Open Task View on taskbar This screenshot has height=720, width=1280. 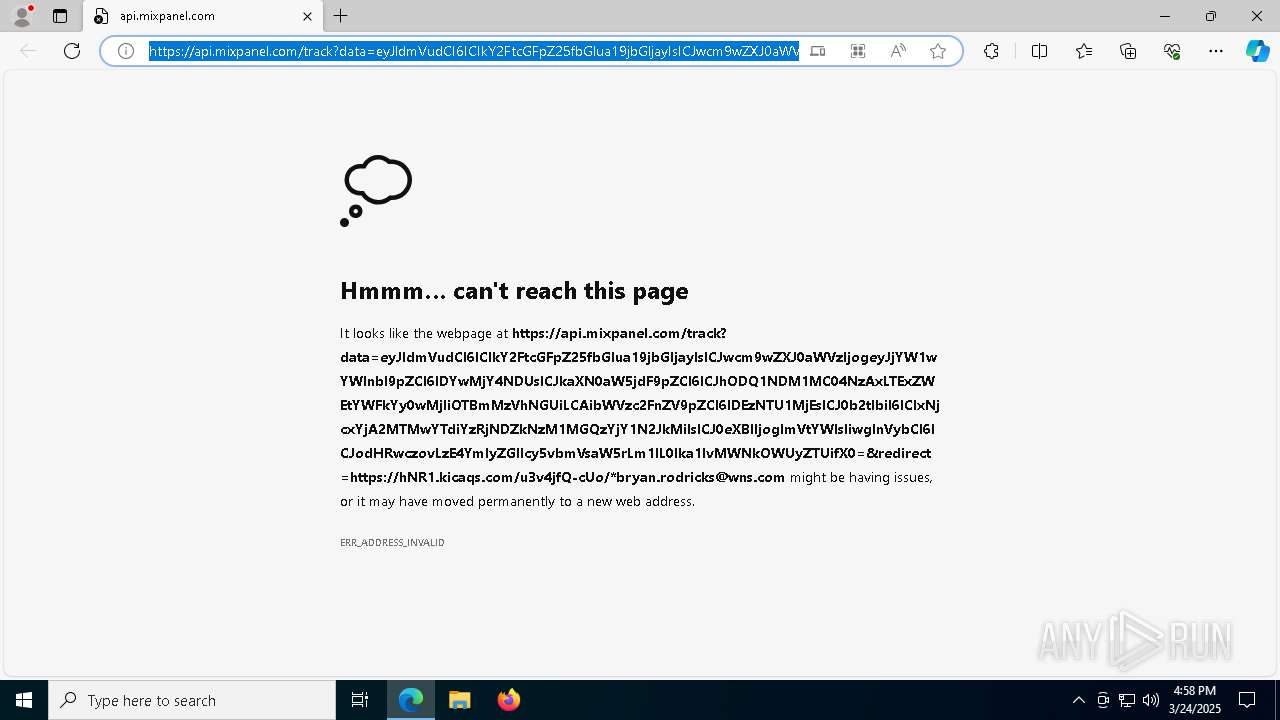360,700
